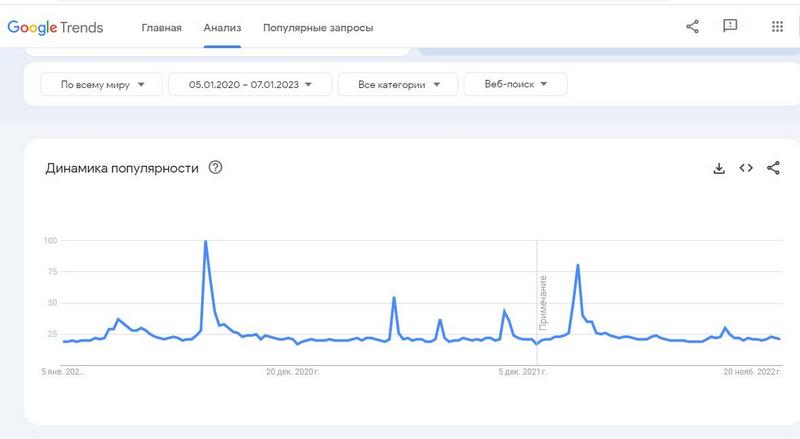Share the popularity chart
This screenshot has width=800, height=439.
[x=773, y=168]
